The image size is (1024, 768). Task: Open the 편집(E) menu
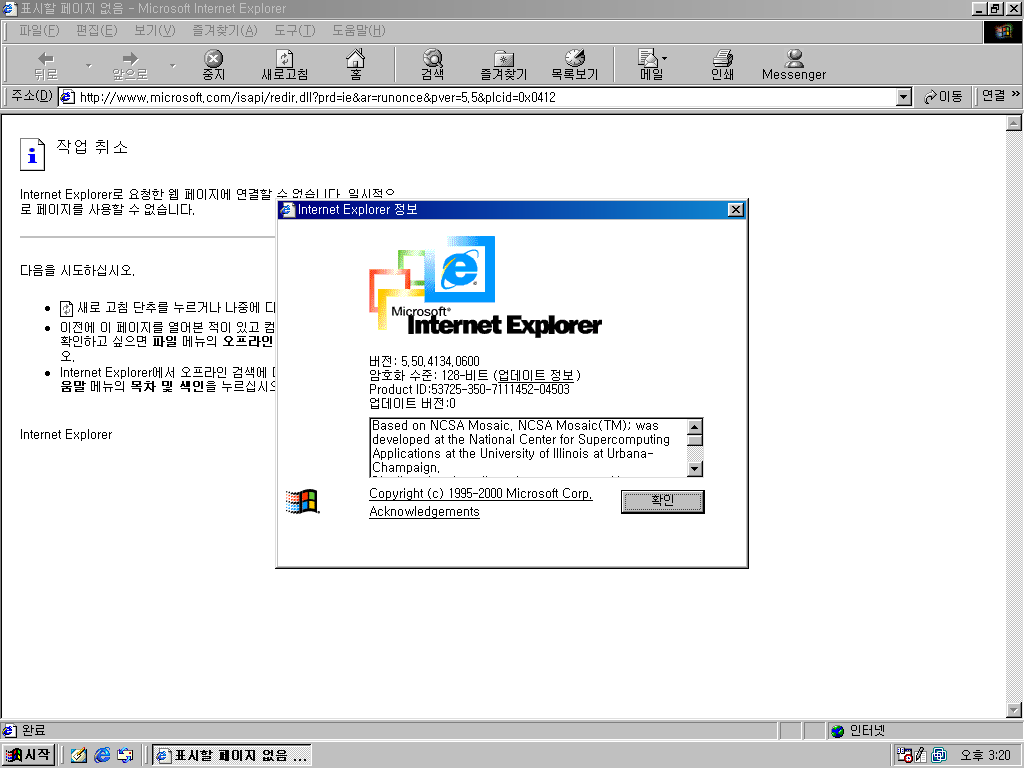pyautogui.click(x=96, y=31)
